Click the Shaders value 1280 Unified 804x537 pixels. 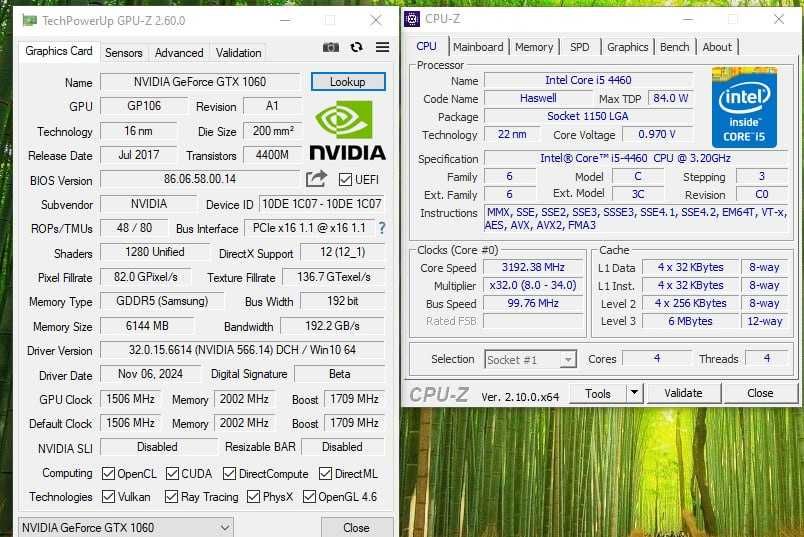coord(155,252)
